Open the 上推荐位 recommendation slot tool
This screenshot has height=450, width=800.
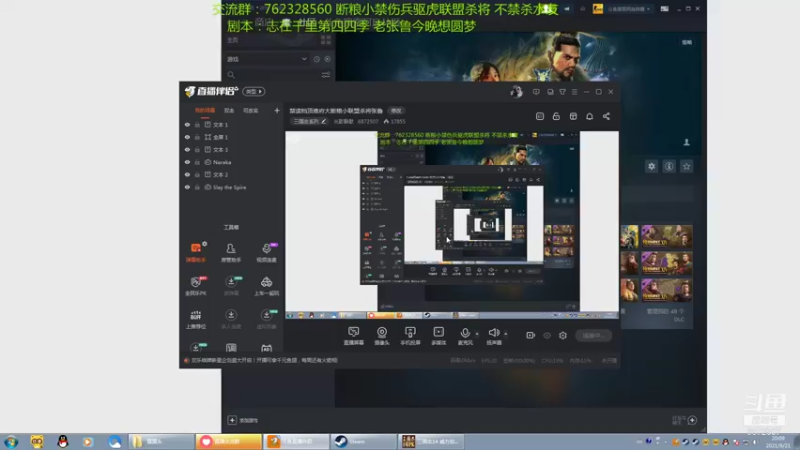coord(196,319)
